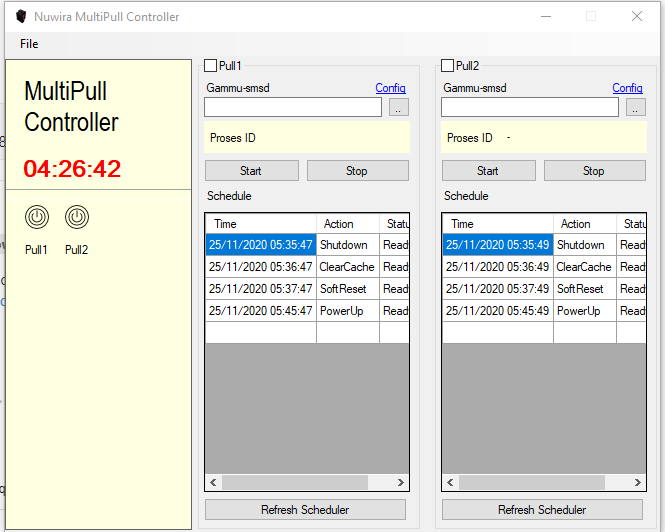
Task: Click SoftReset action in Pull2 schedule
Action: [x=585, y=289]
